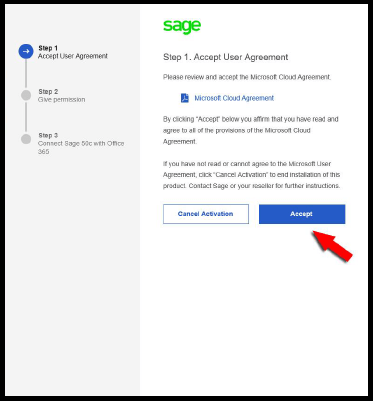Click the "Give permission" sidebar step label

[62, 100]
